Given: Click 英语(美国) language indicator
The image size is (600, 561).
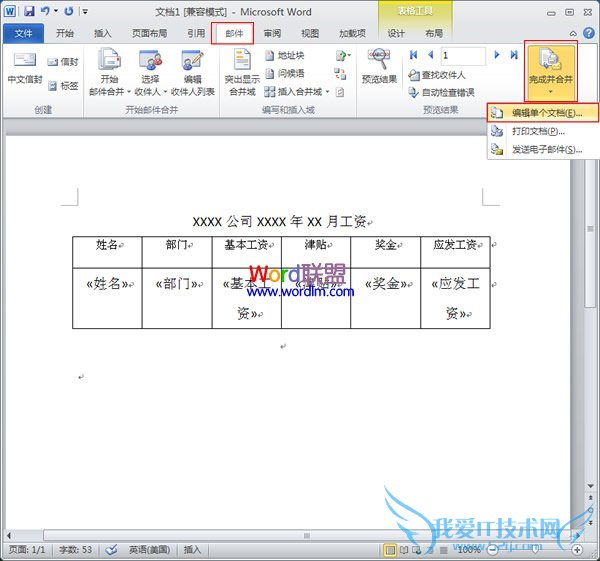Looking at the screenshot, I should (x=149, y=550).
